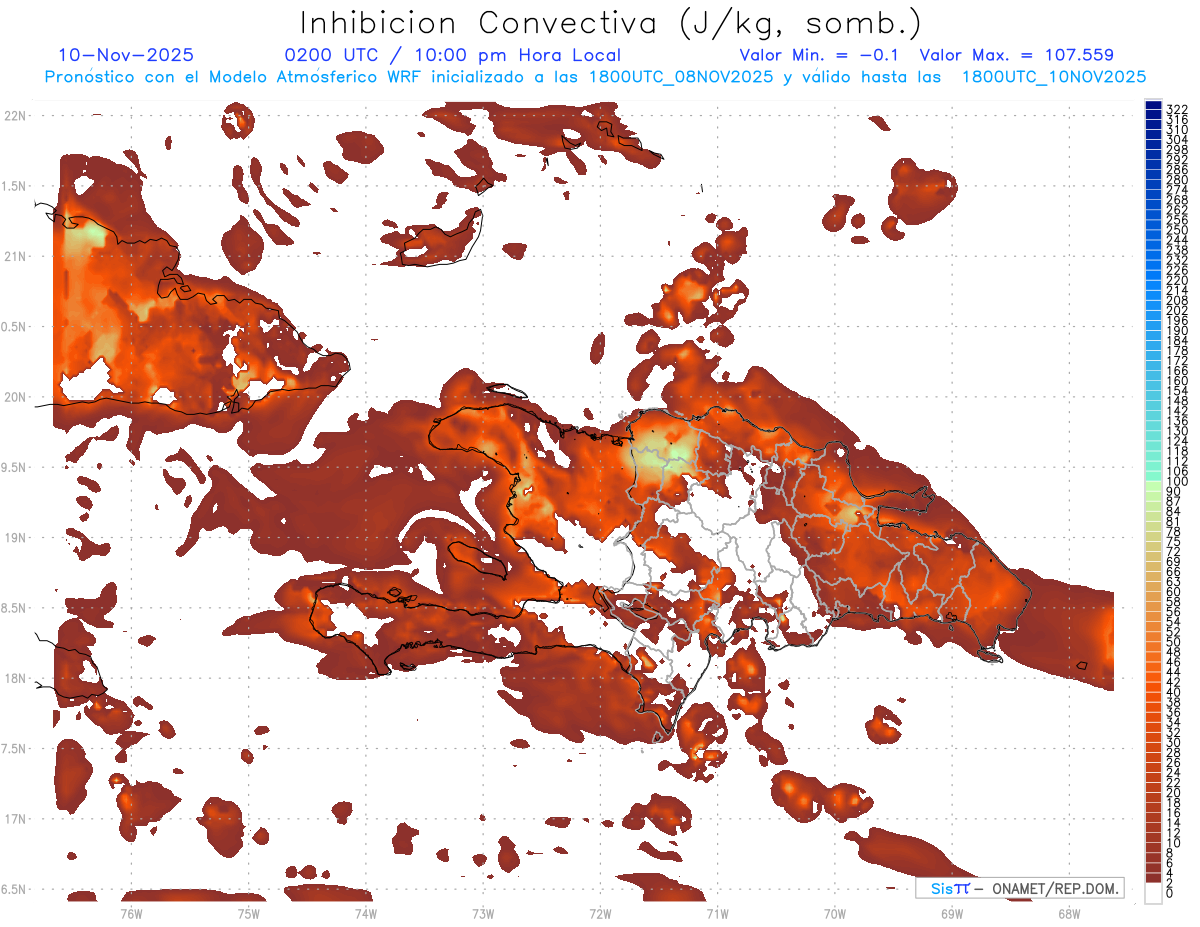Click the "70W" longitude label
The width and height of the screenshot is (1200, 927).
click(x=834, y=913)
